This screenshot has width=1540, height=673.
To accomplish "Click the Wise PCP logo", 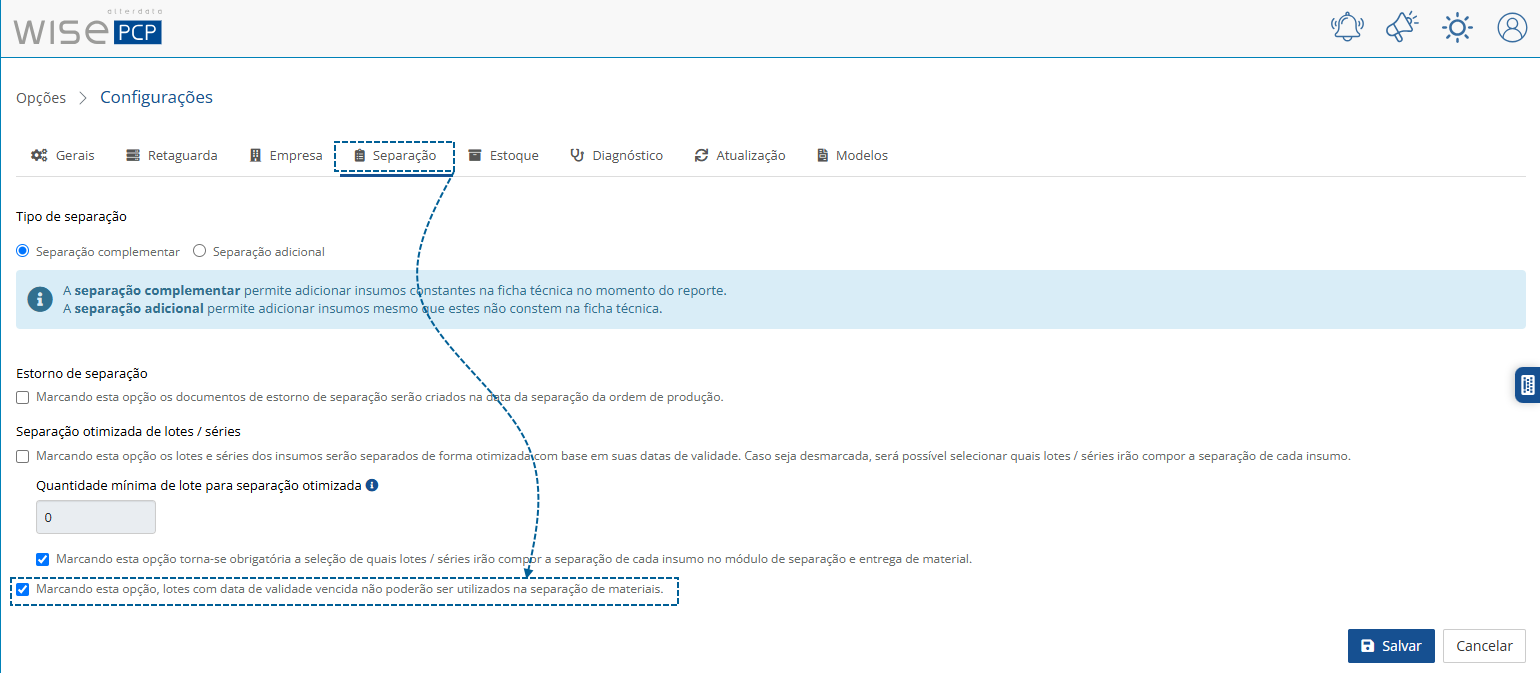I will (87, 28).
